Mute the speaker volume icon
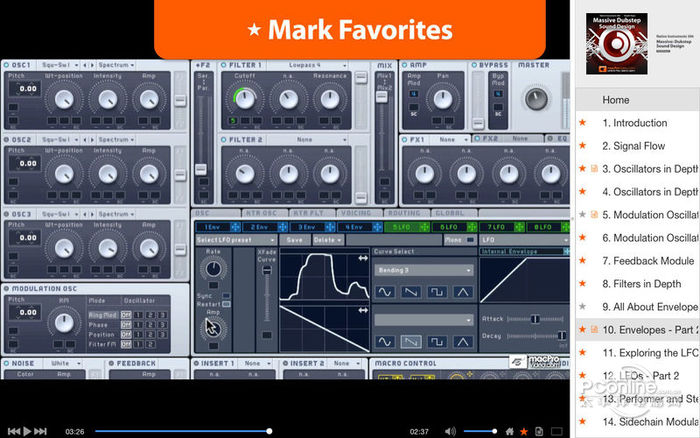This screenshot has width=700, height=438. click(450, 431)
